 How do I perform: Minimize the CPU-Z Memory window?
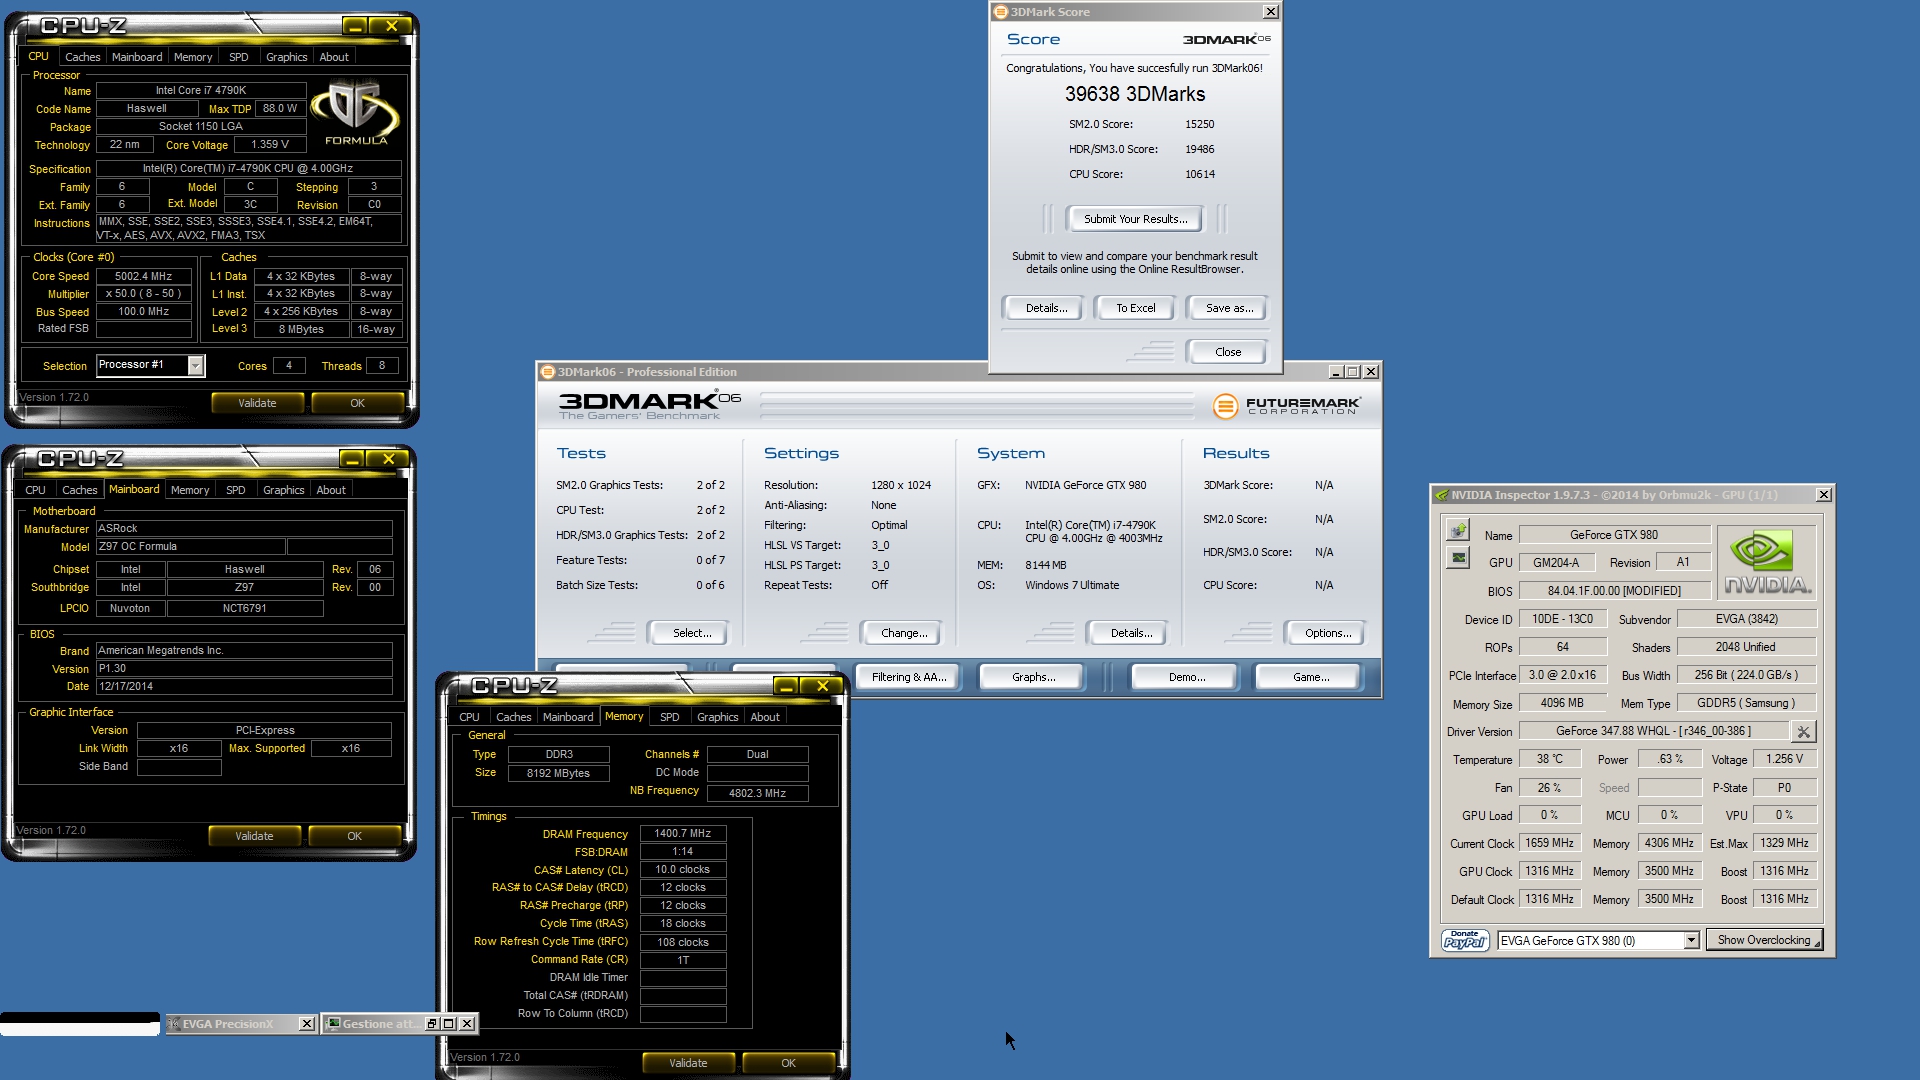[x=786, y=686]
